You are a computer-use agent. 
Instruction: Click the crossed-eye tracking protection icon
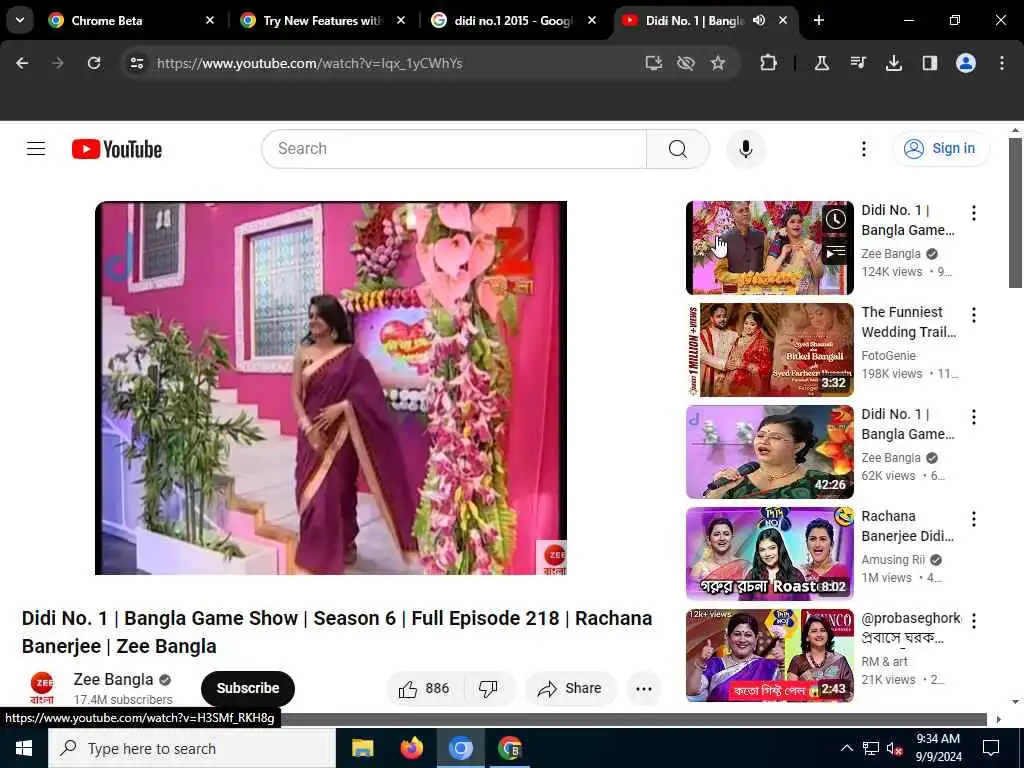click(x=686, y=63)
